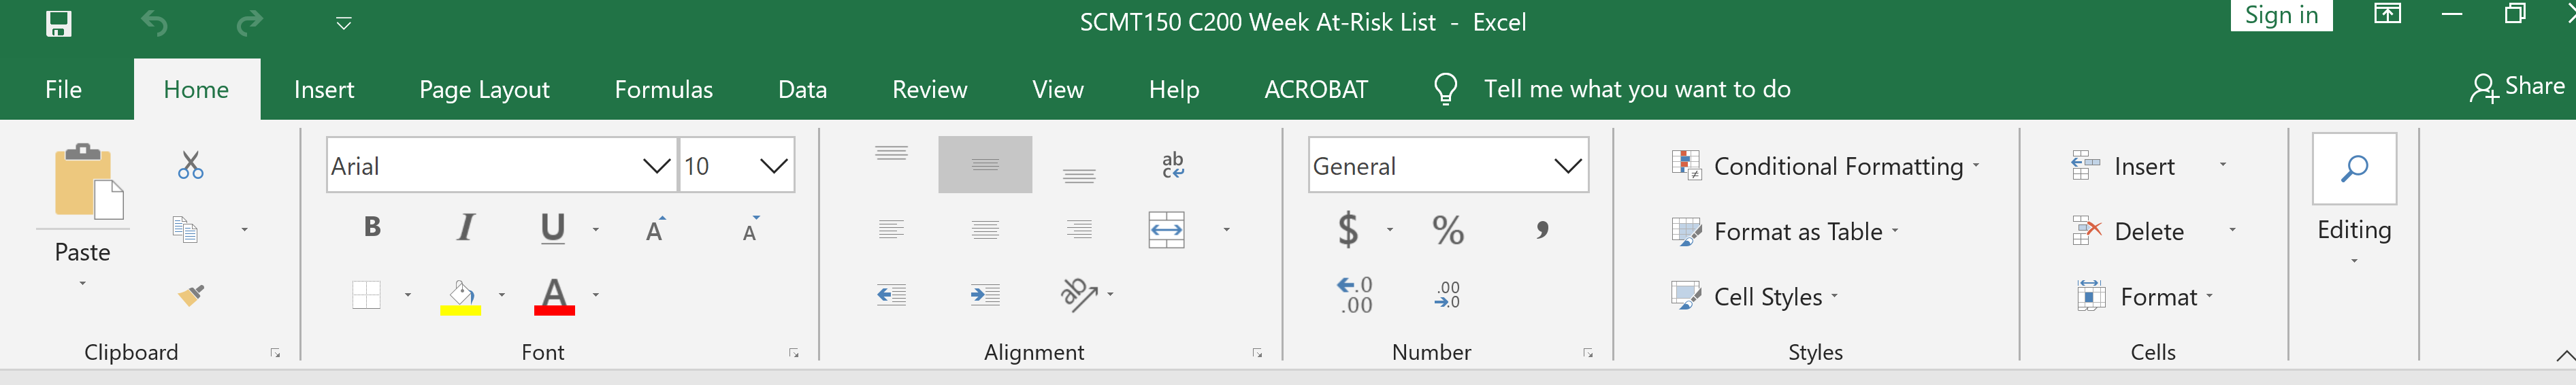Toggle Bold formatting
The image size is (2576, 385).
[372, 227]
